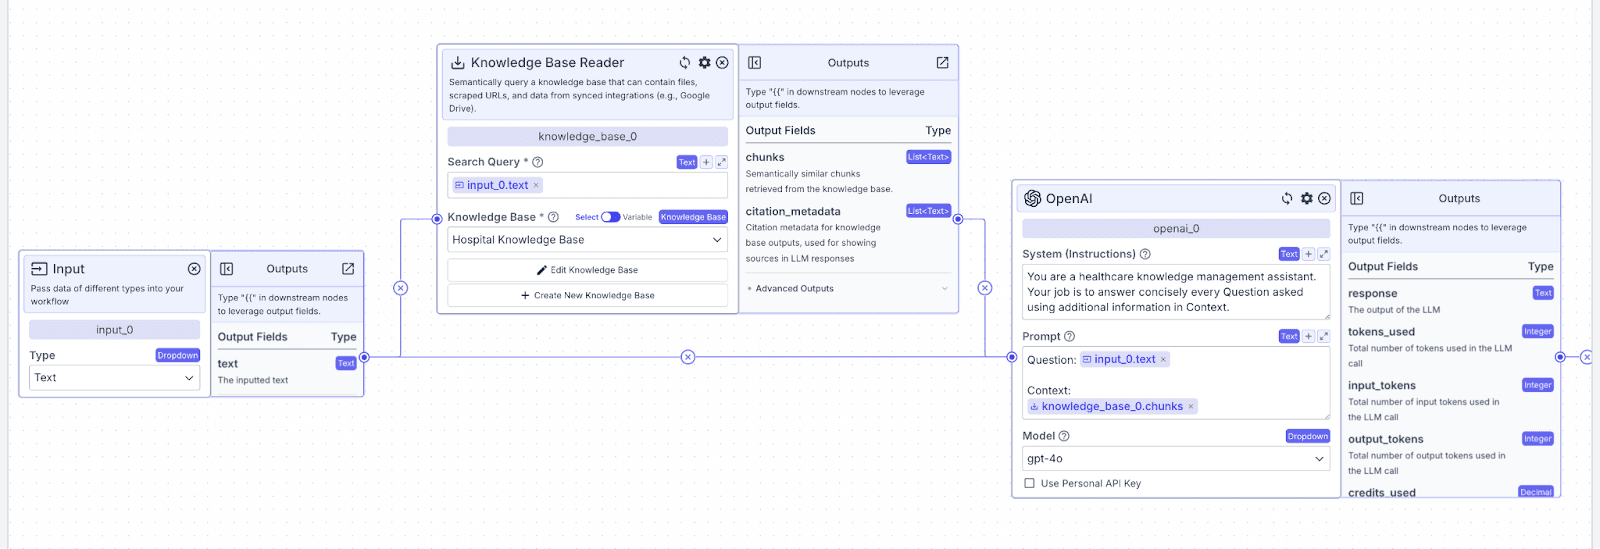Show help for the Model field

(1064, 436)
